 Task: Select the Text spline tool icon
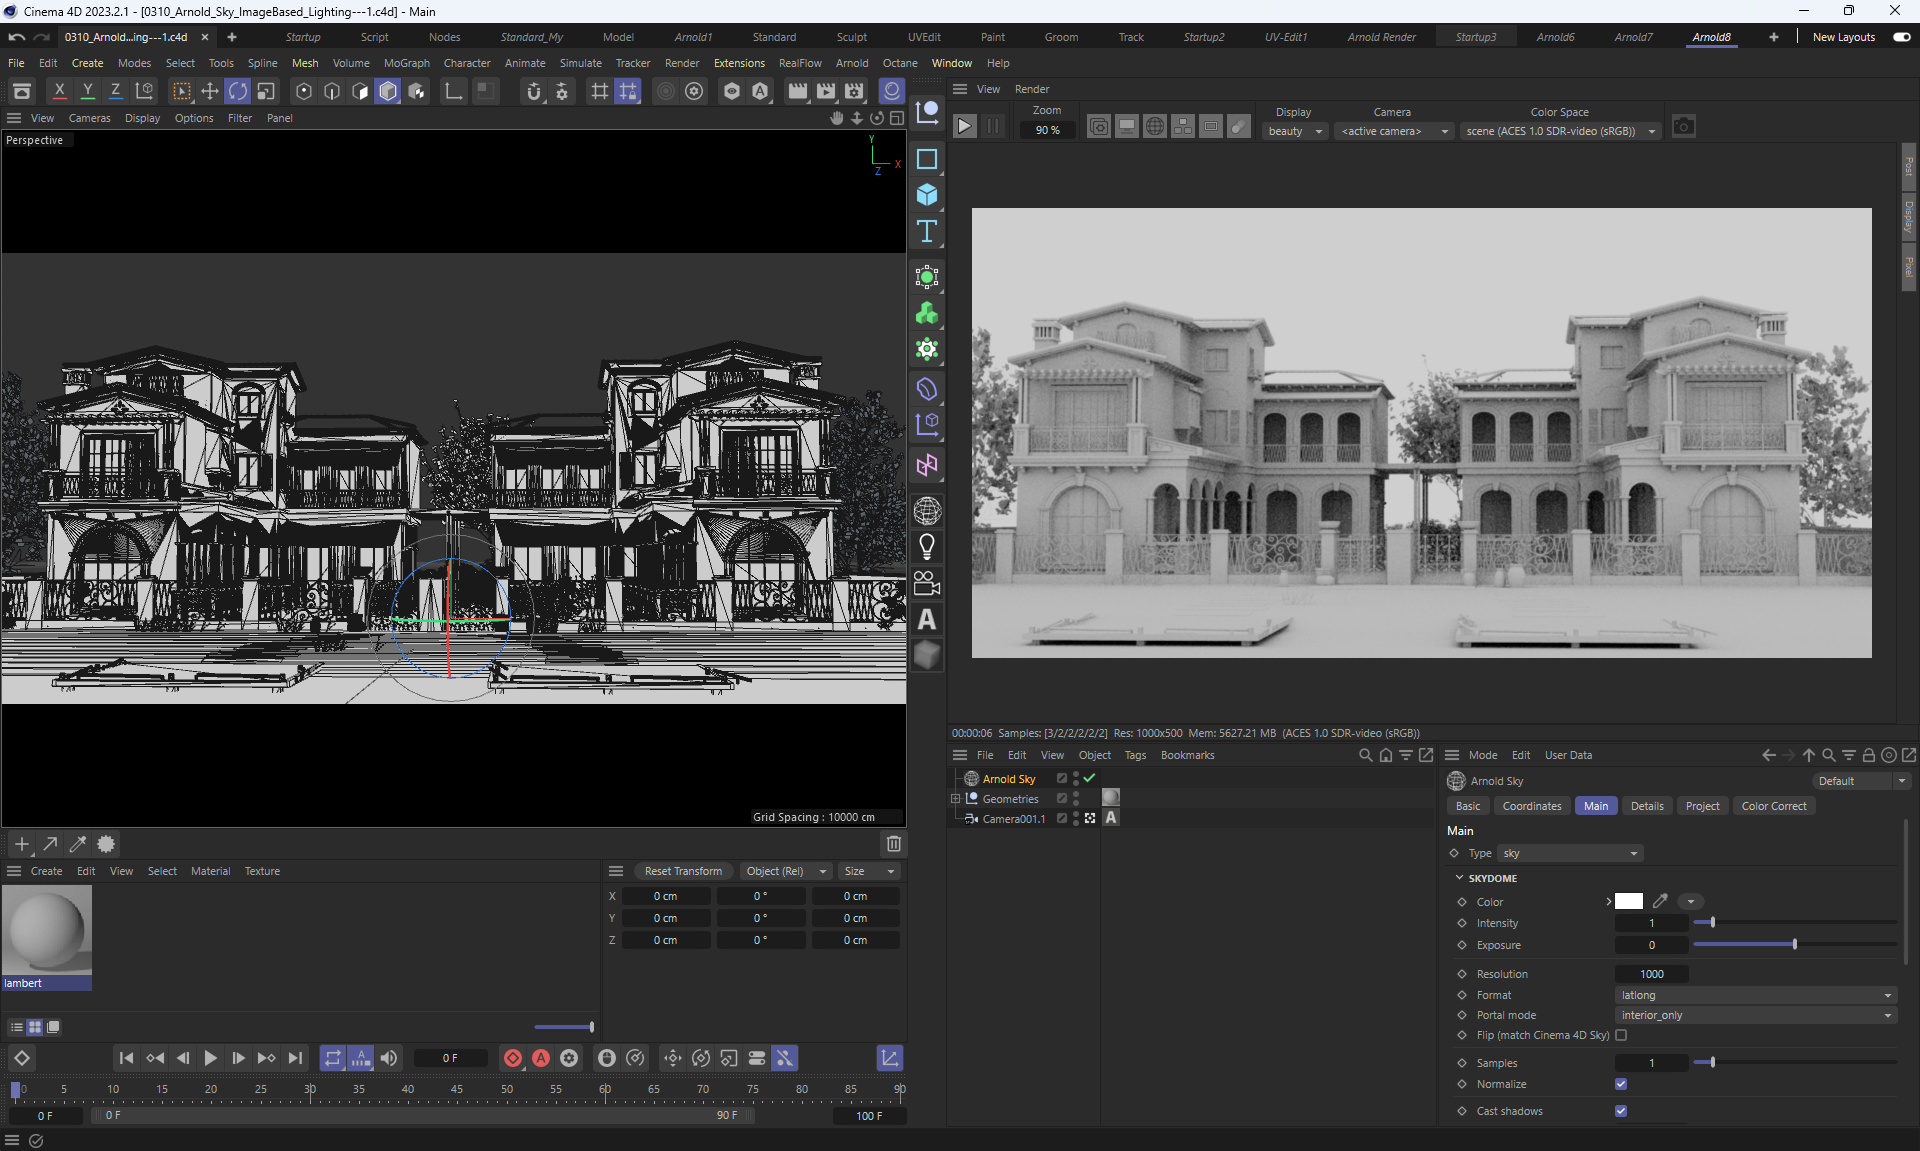[x=927, y=232]
